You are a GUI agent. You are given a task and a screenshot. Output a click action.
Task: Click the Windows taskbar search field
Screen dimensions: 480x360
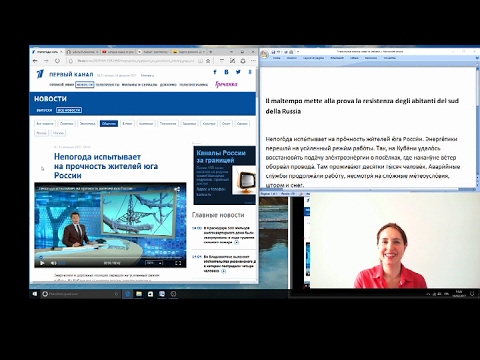coord(80,294)
